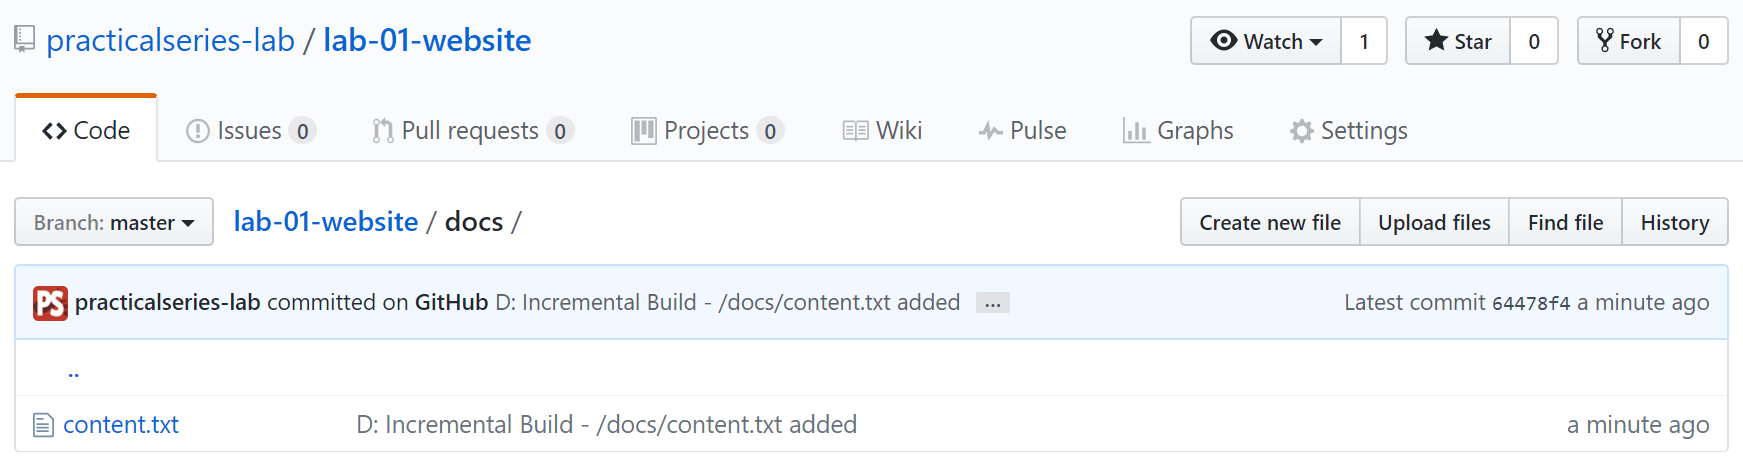The image size is (1743, 462).
Task: Expand the commit message ellipsis button
Action: [993, 303]
